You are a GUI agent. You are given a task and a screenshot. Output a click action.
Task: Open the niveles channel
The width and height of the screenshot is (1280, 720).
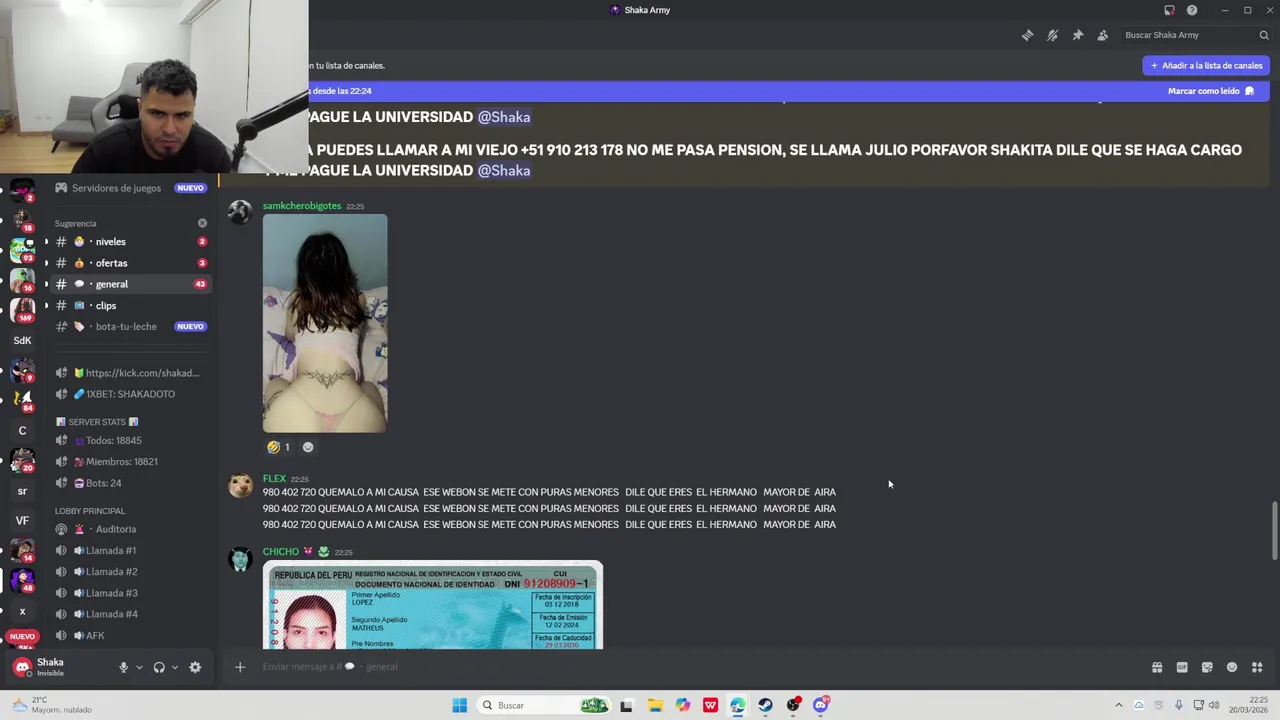130,242
